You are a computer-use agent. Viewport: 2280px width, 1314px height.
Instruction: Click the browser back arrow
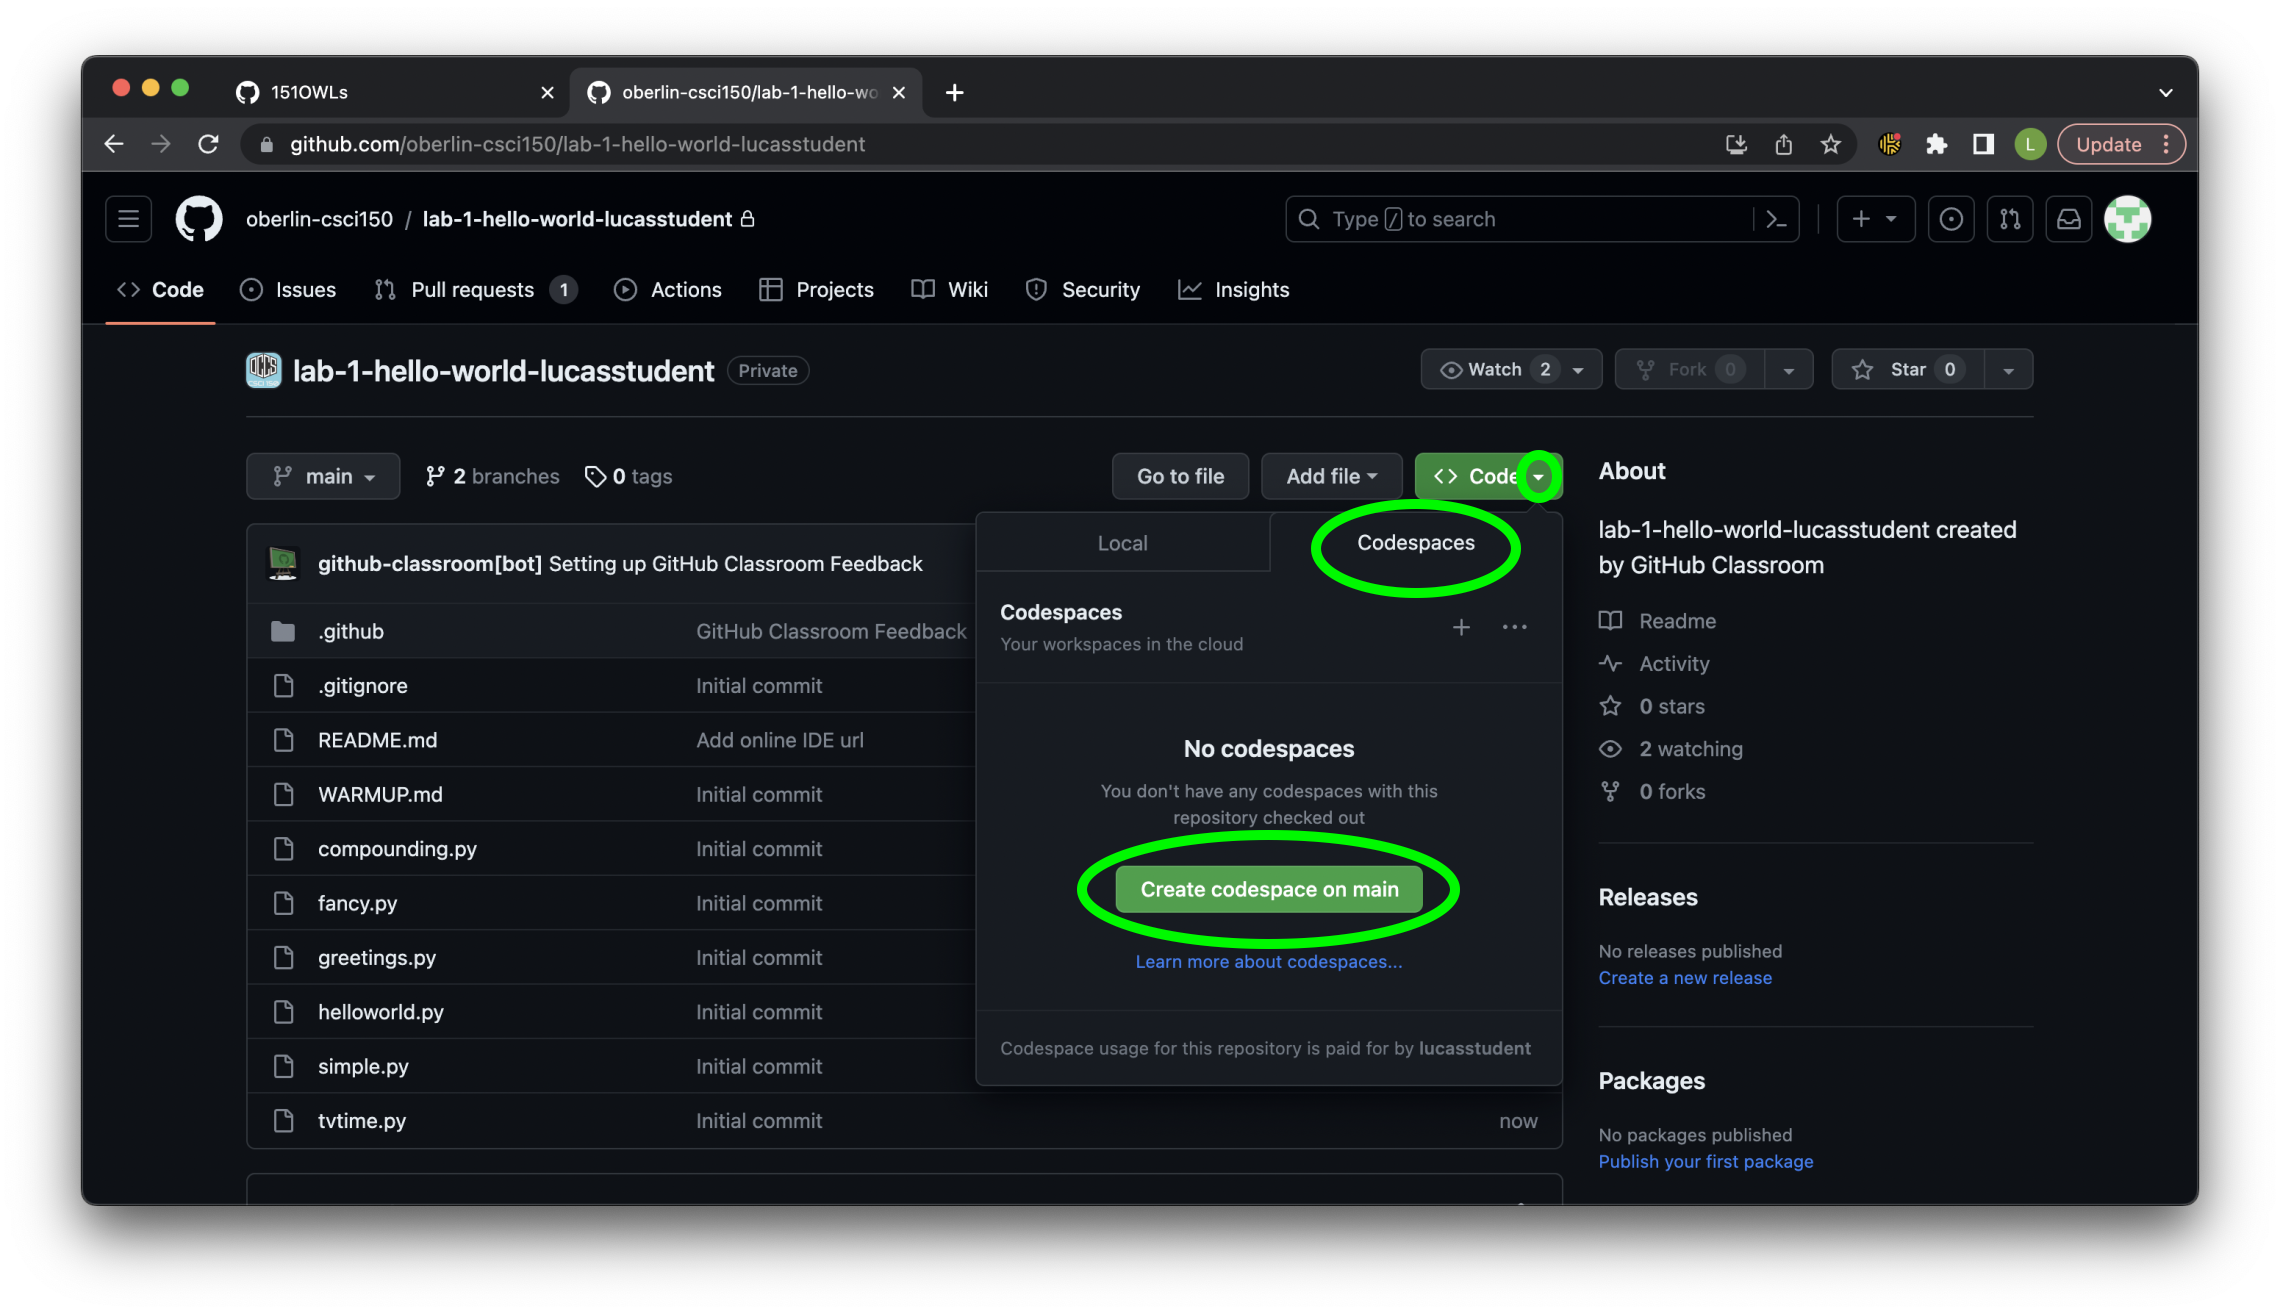click(x=114, y=144)
